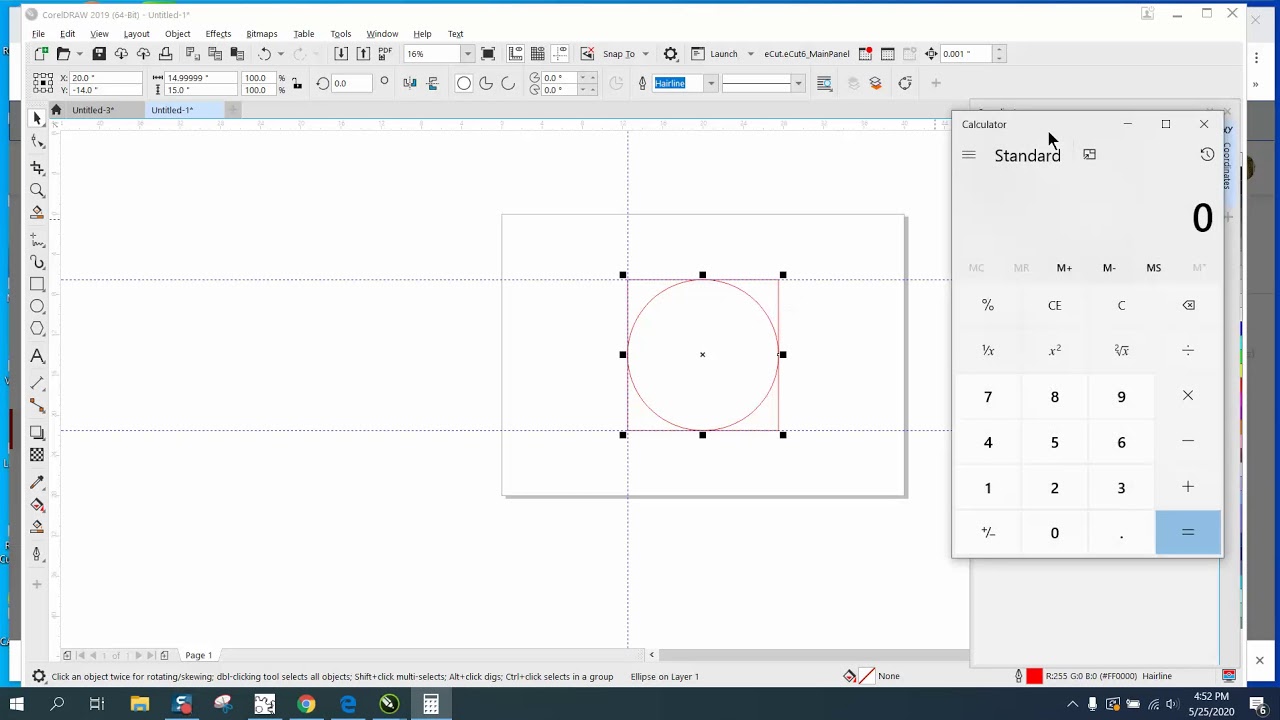Expand the Open recent arrow dropdown

click(x=80, y=54)
